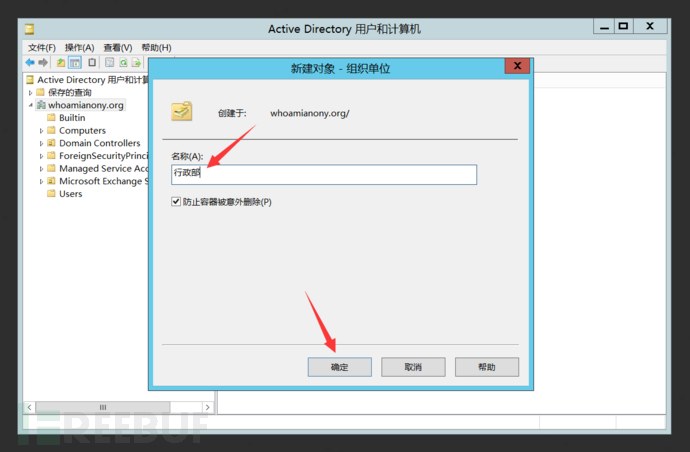Click the scrollbar left arrow in tree pane

click(29, 407)
